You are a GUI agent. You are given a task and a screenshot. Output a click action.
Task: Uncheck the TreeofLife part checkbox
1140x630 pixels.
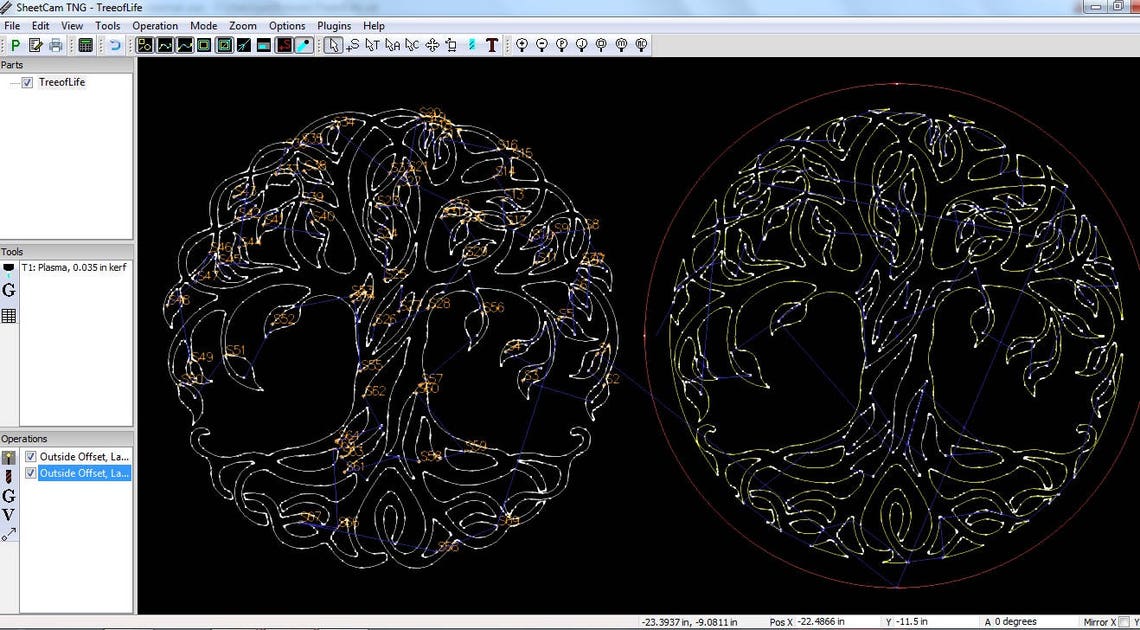pos(27,82)
